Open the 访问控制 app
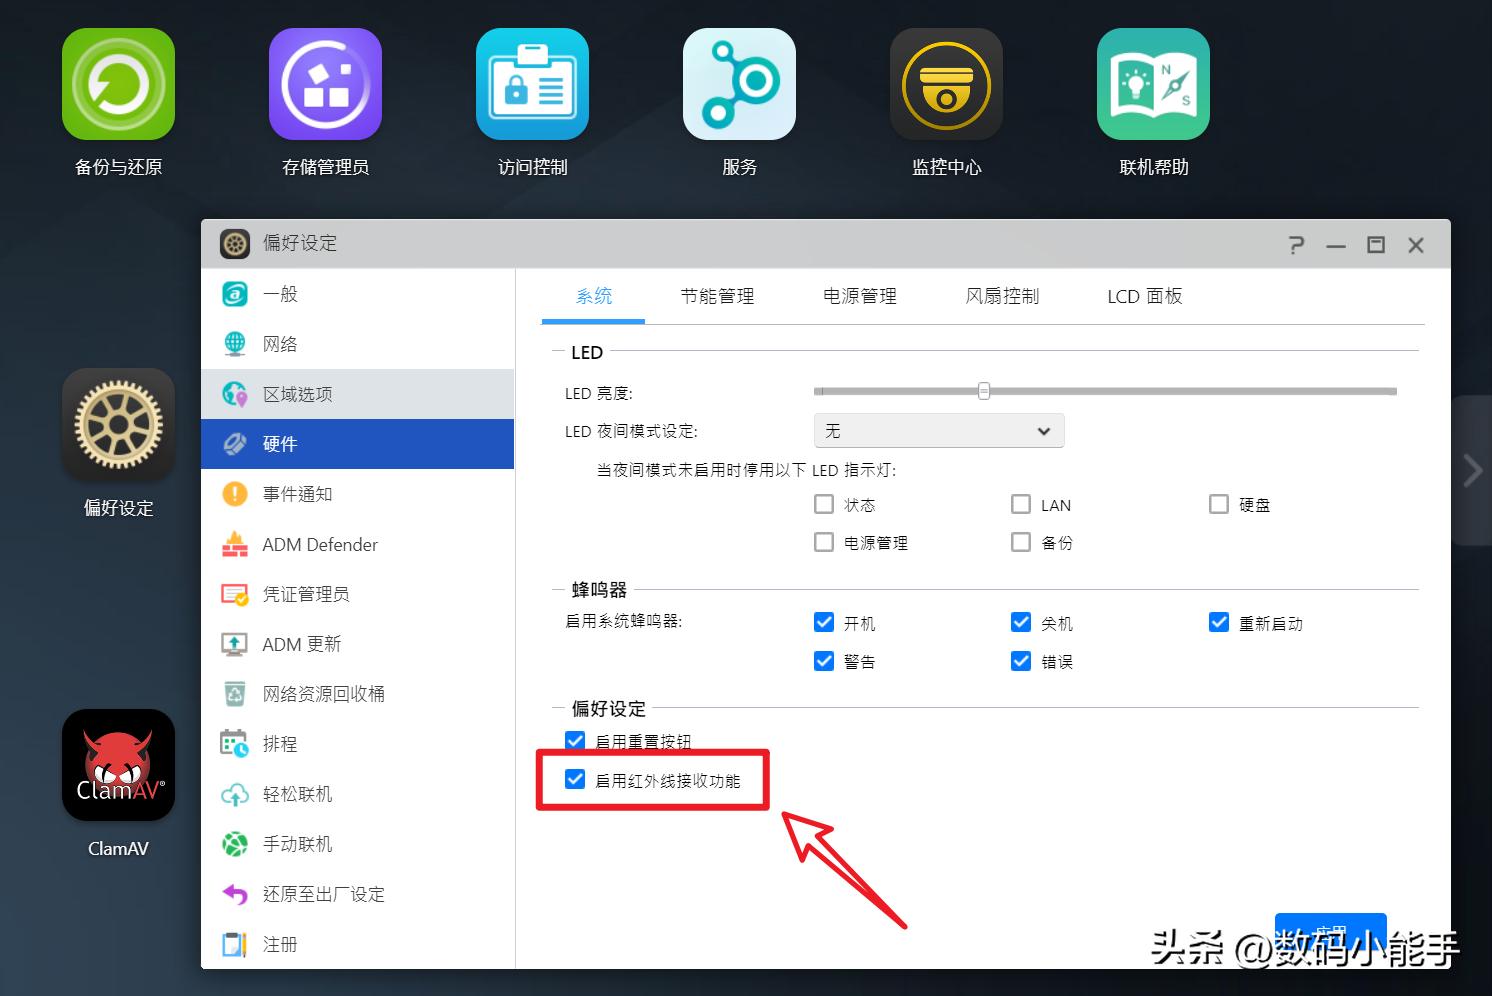The image size is (1492, 996). [532, 84]
